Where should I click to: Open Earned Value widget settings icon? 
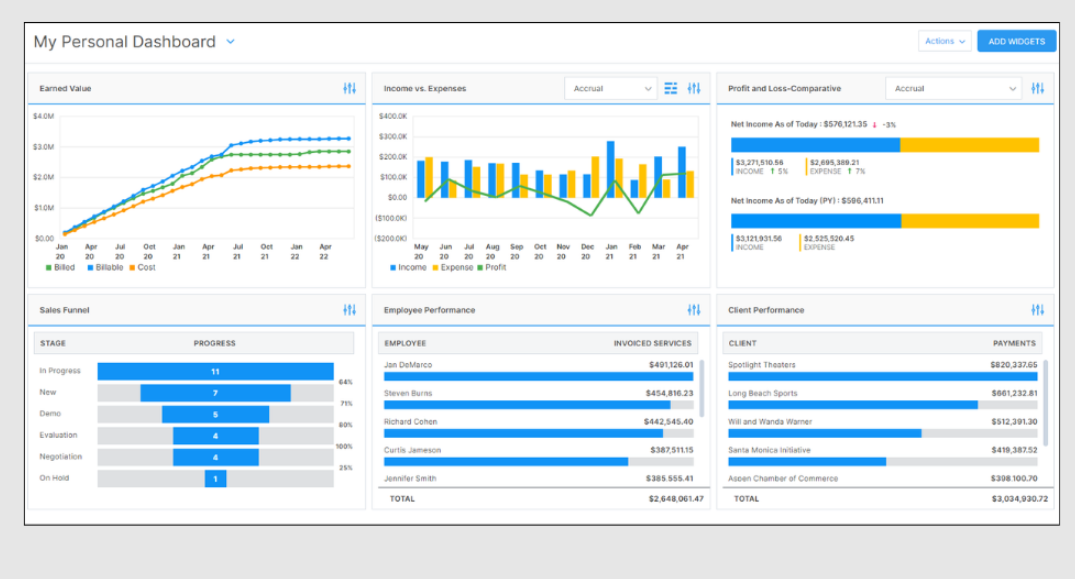pyautogui.click(x=349, y=89)
